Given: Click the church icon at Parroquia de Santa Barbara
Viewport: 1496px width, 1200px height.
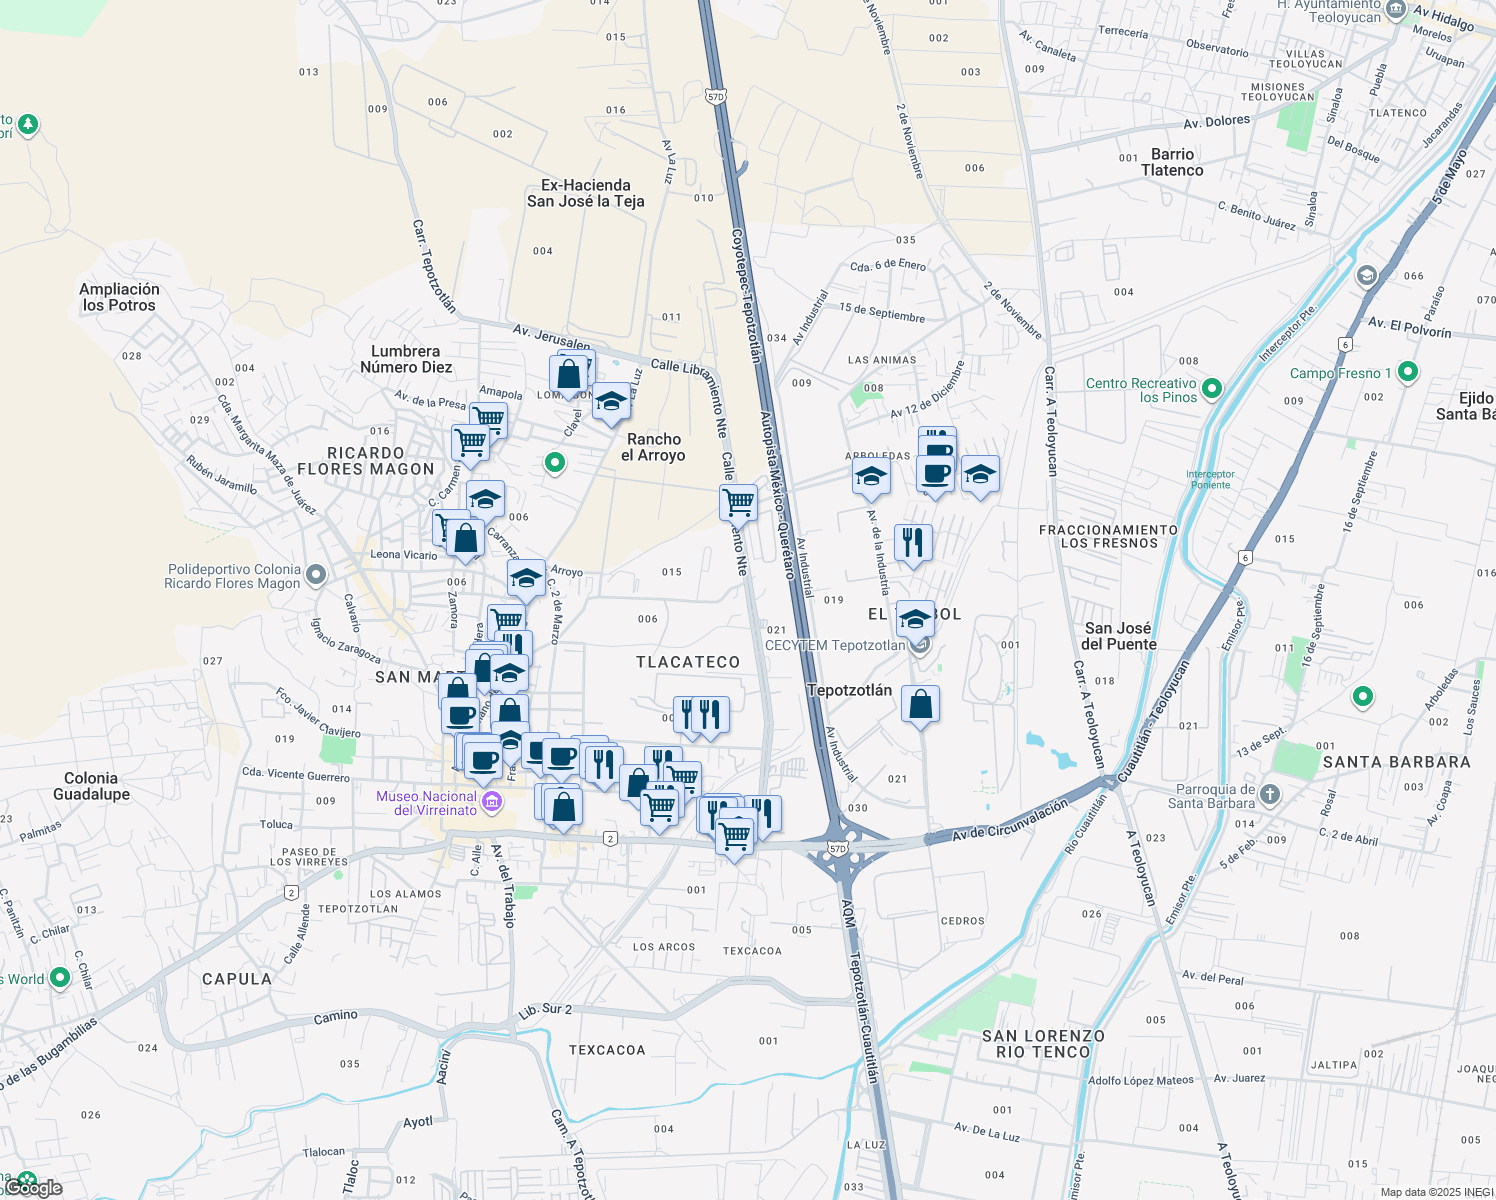Looking at the screenshot, I should coord(1268,795).
